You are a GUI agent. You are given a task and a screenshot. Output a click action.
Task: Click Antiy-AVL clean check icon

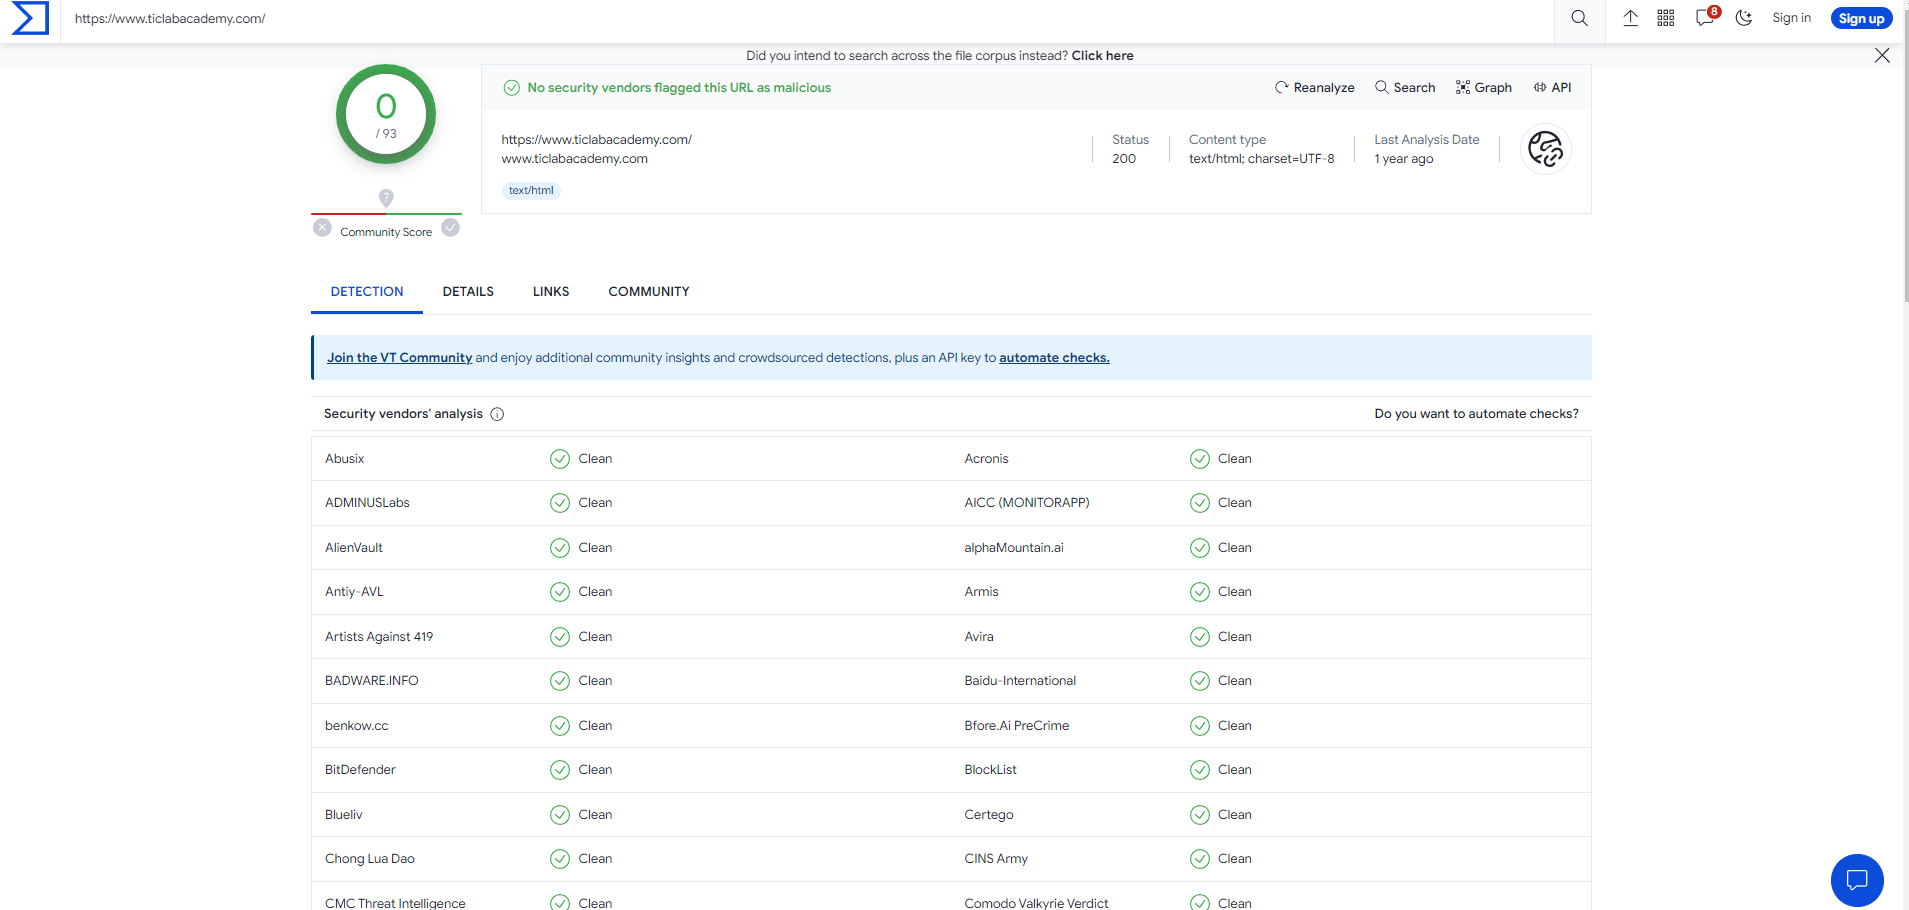pyautogui.click(x=560, y=592)
